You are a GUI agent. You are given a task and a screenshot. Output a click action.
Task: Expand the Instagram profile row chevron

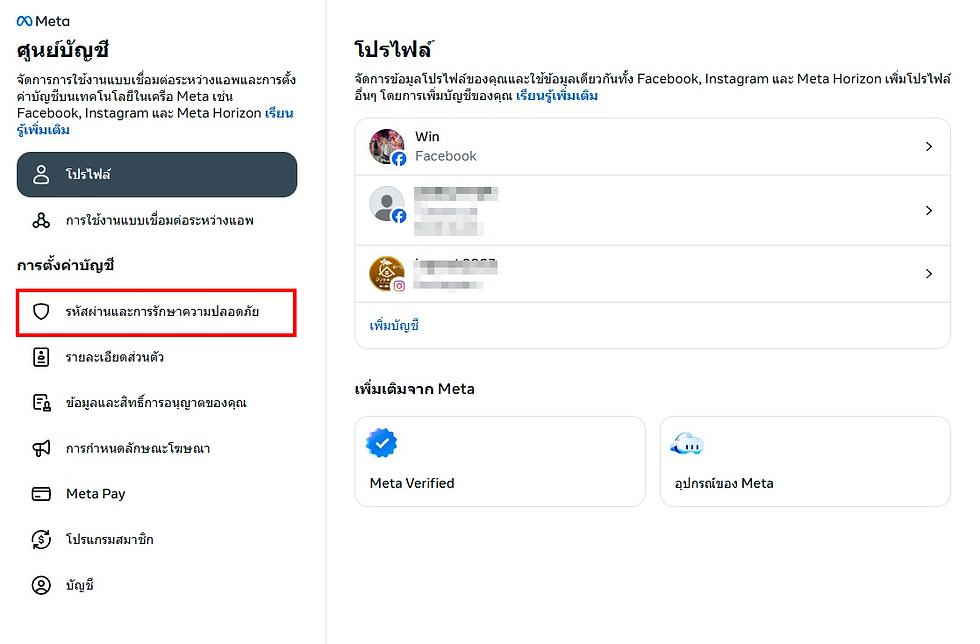pyautogui.click(x=928, y=274)
